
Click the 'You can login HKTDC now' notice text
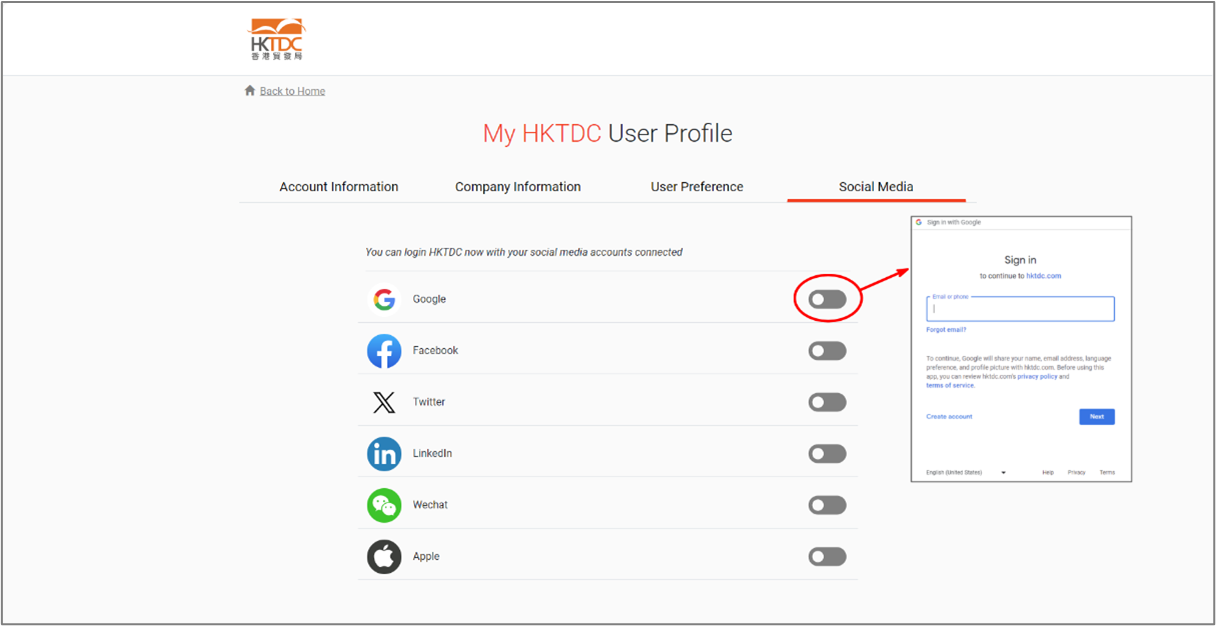(x=524, y=252)
